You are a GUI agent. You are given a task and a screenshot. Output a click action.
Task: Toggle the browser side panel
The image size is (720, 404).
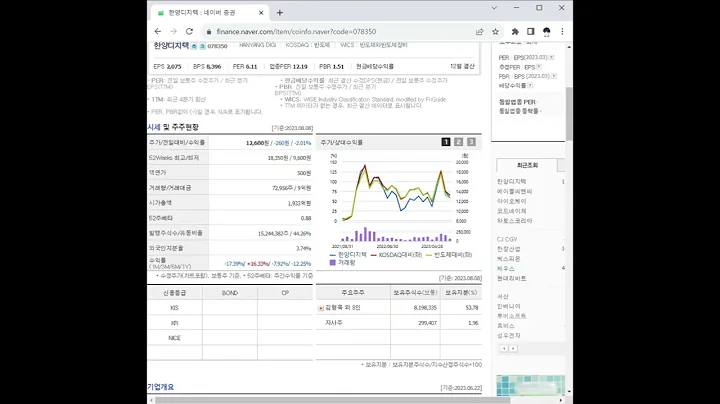pyautogui.click(x=530, y=32)
